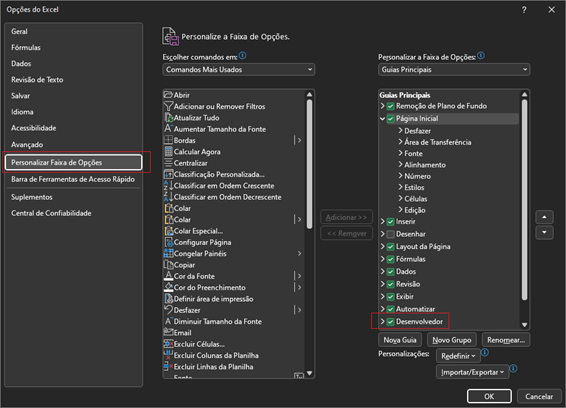566x408 pixels.
Task: Click the Calcular Agora calculator icon
Action: click(x=169, y=152)
